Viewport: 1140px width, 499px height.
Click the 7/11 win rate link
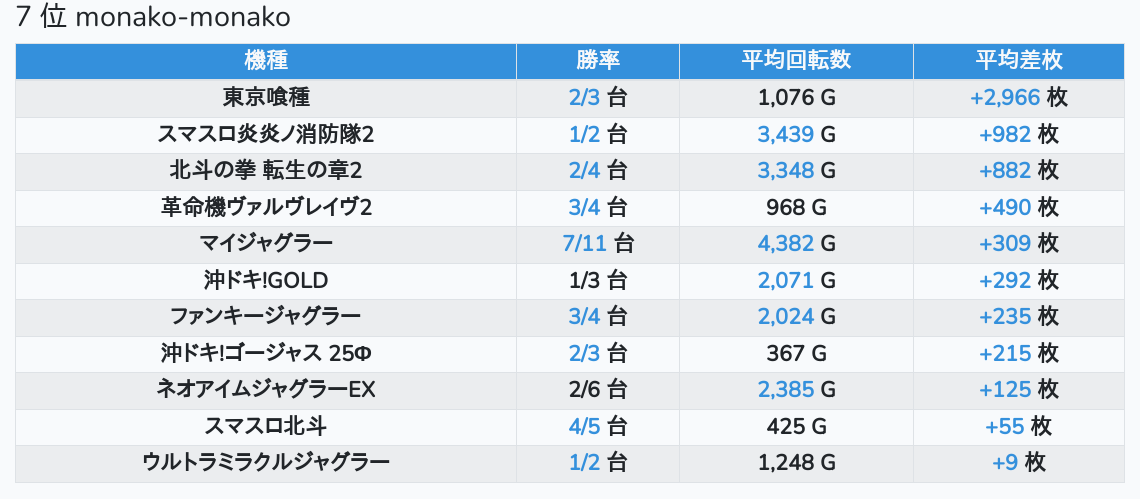[584, 244]
